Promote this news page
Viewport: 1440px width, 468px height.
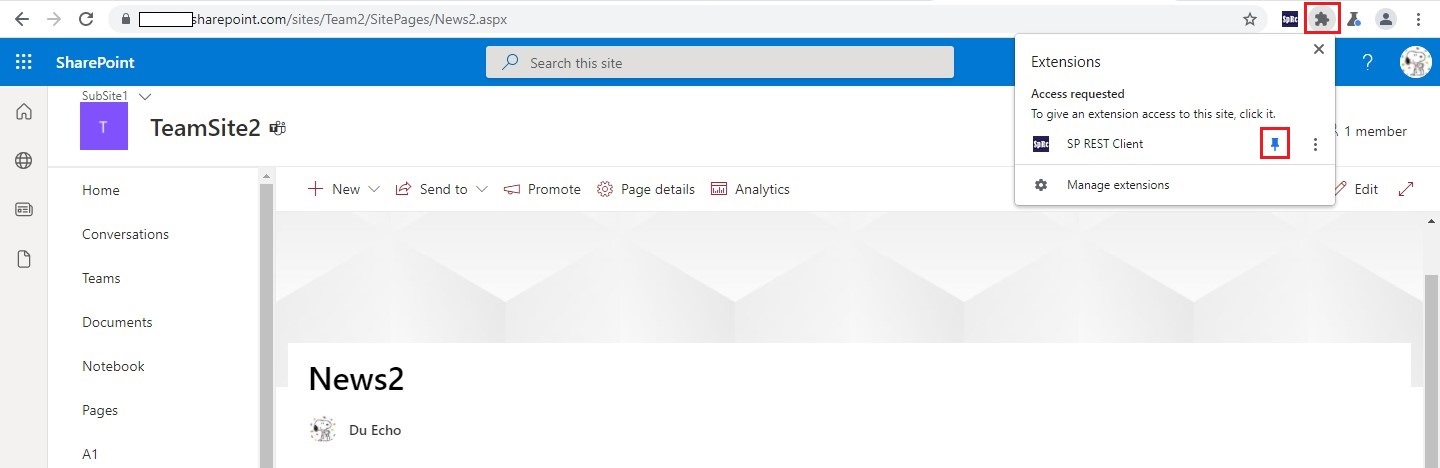[542, 189]
